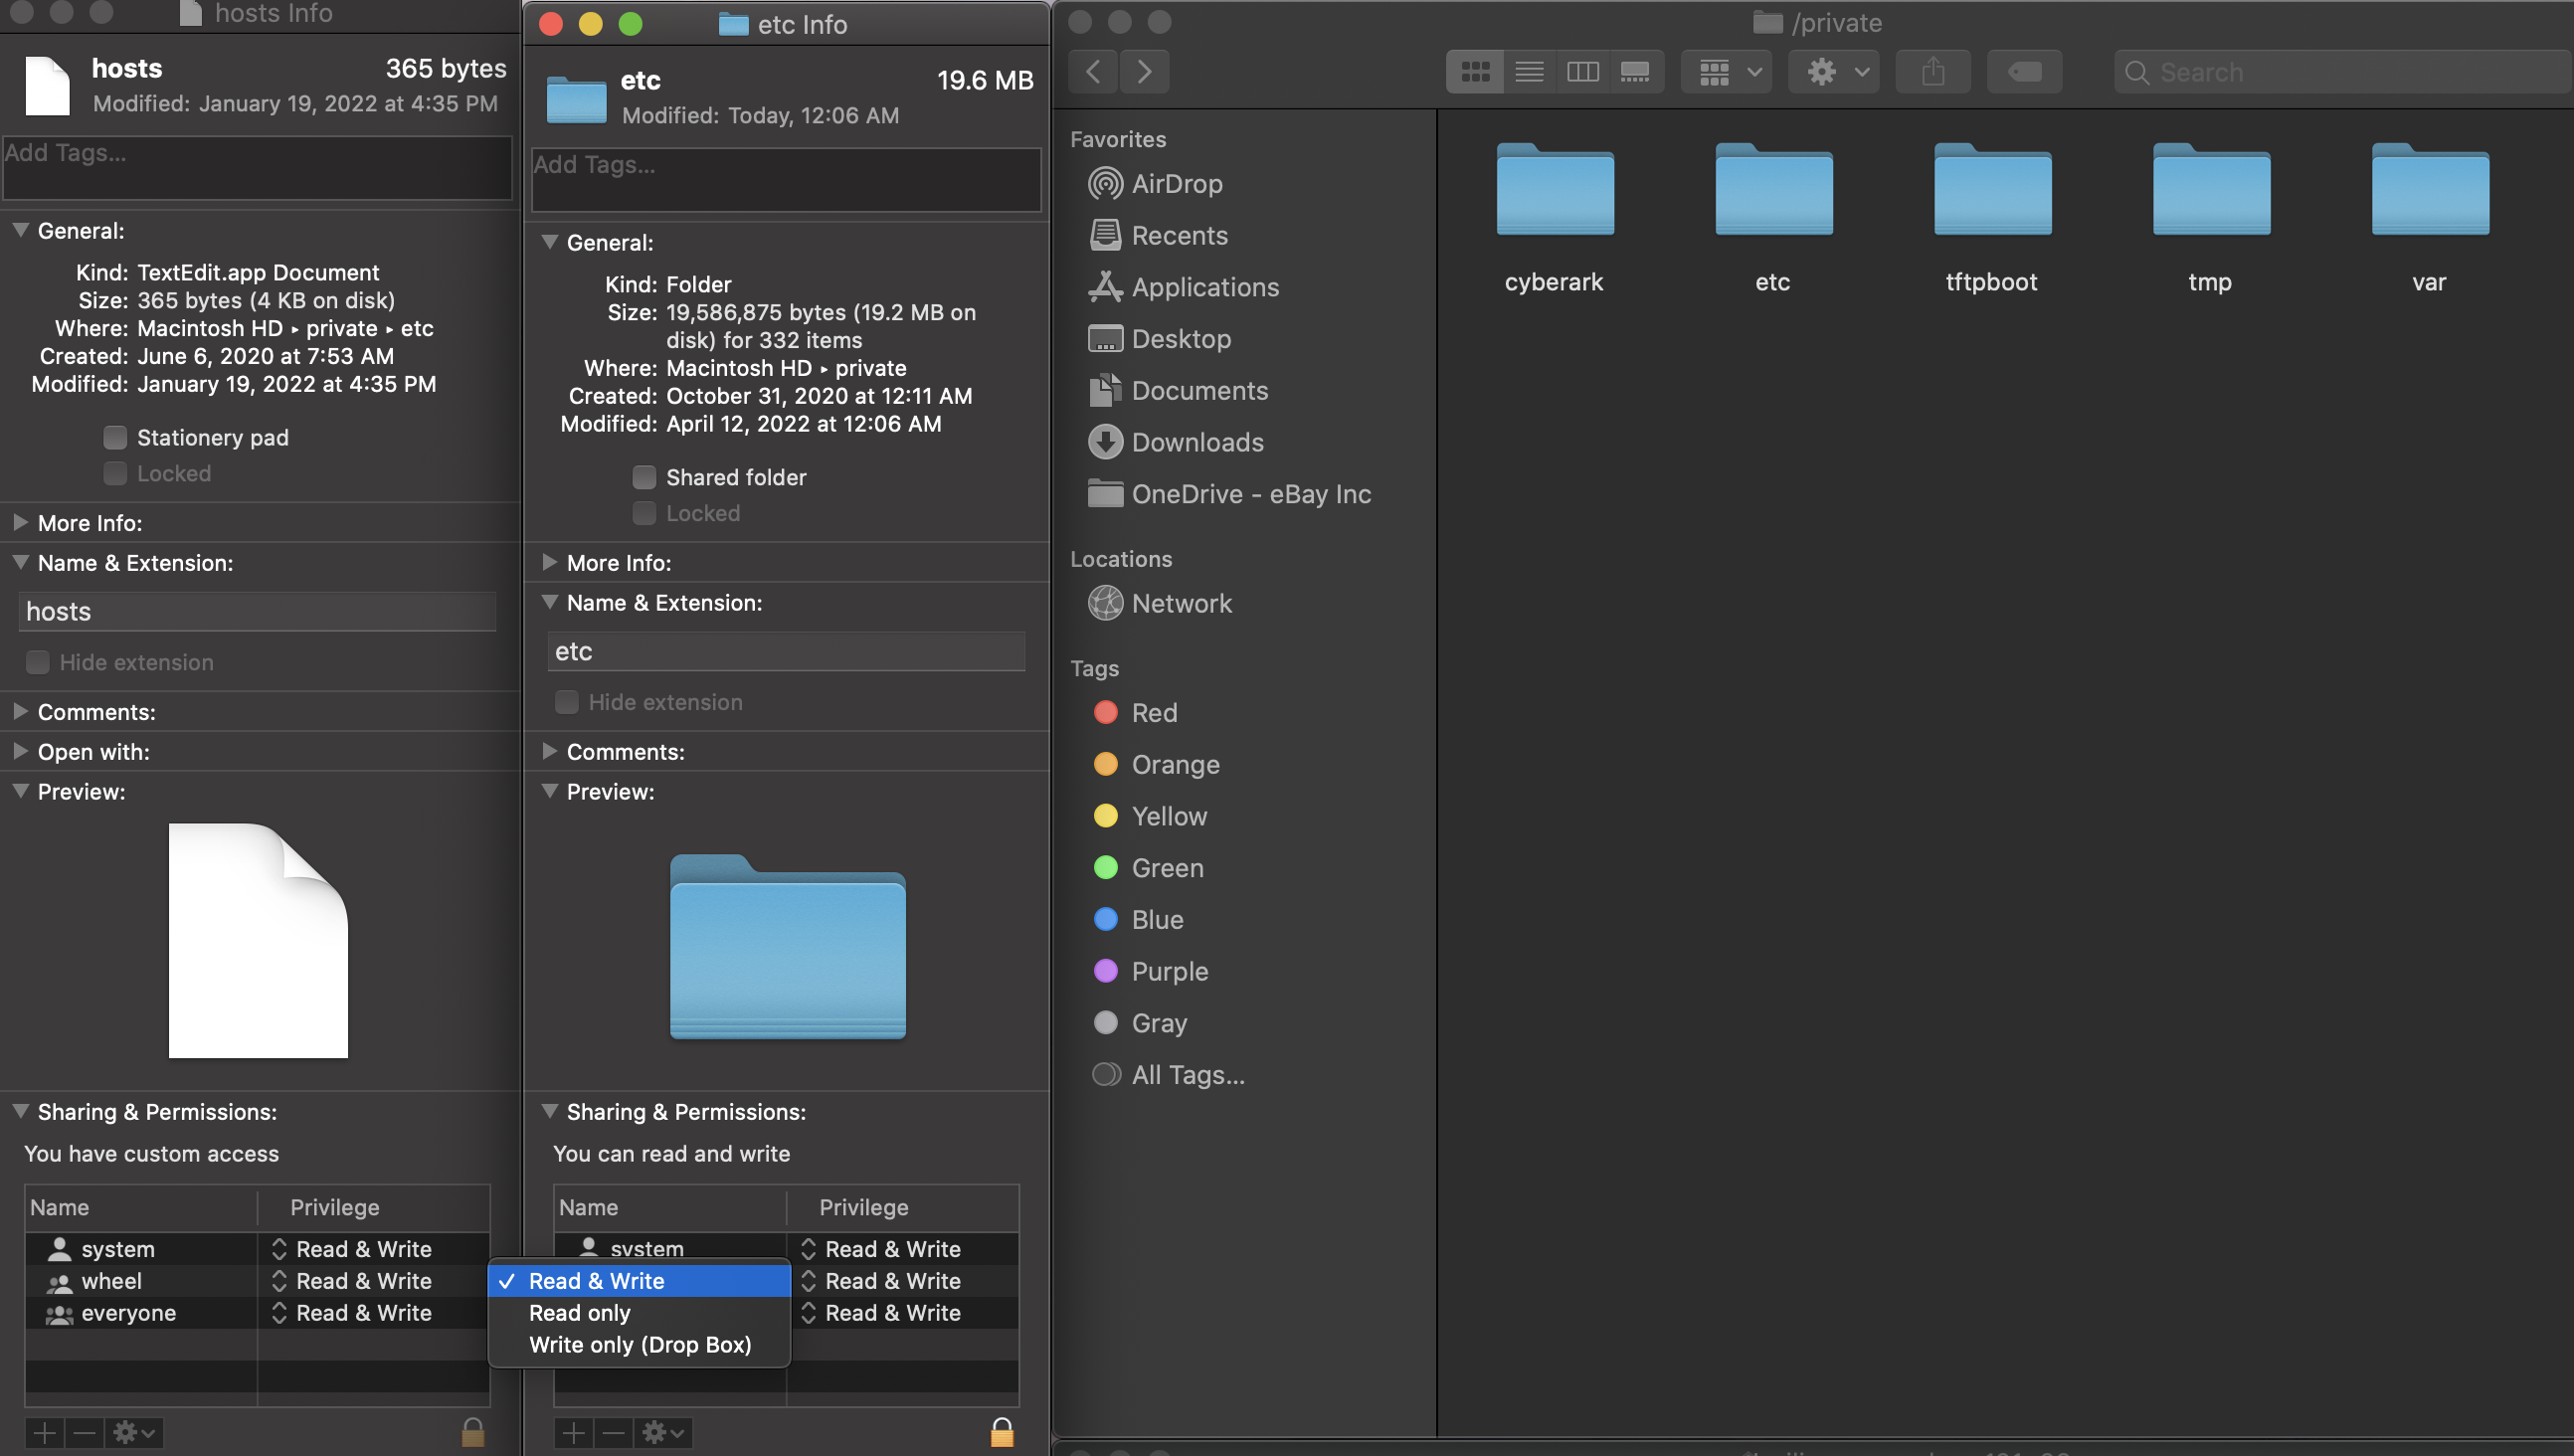The width and height of the screenshot is (2574, 1456).
Task: Toggle Locked checkbox in etc Info
Action: point(644,514)
